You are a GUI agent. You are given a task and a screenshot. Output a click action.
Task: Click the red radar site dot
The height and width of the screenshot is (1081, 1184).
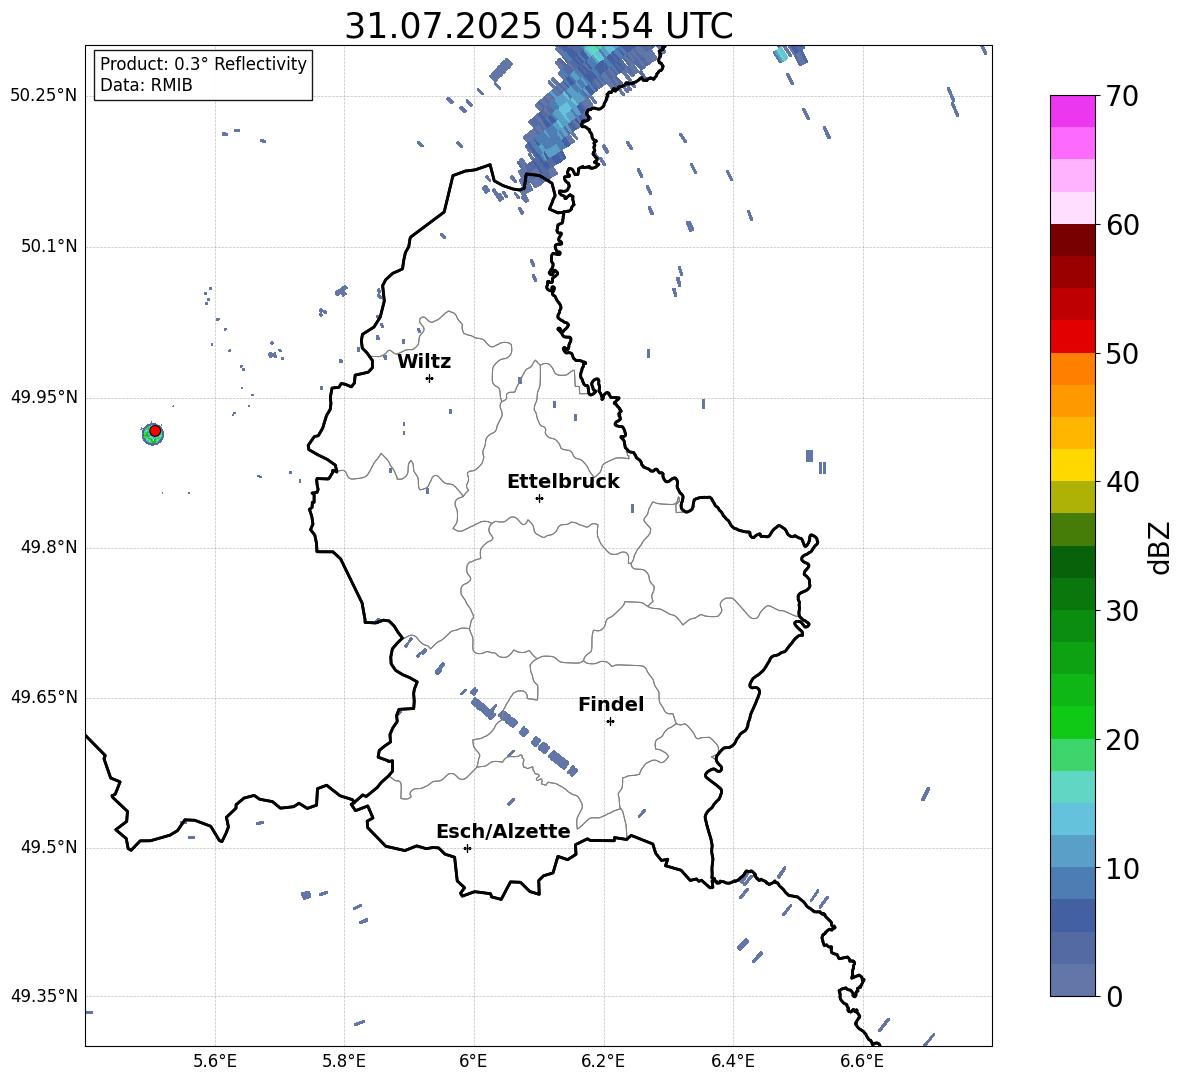pyautogui.click(x=155, y=431)
